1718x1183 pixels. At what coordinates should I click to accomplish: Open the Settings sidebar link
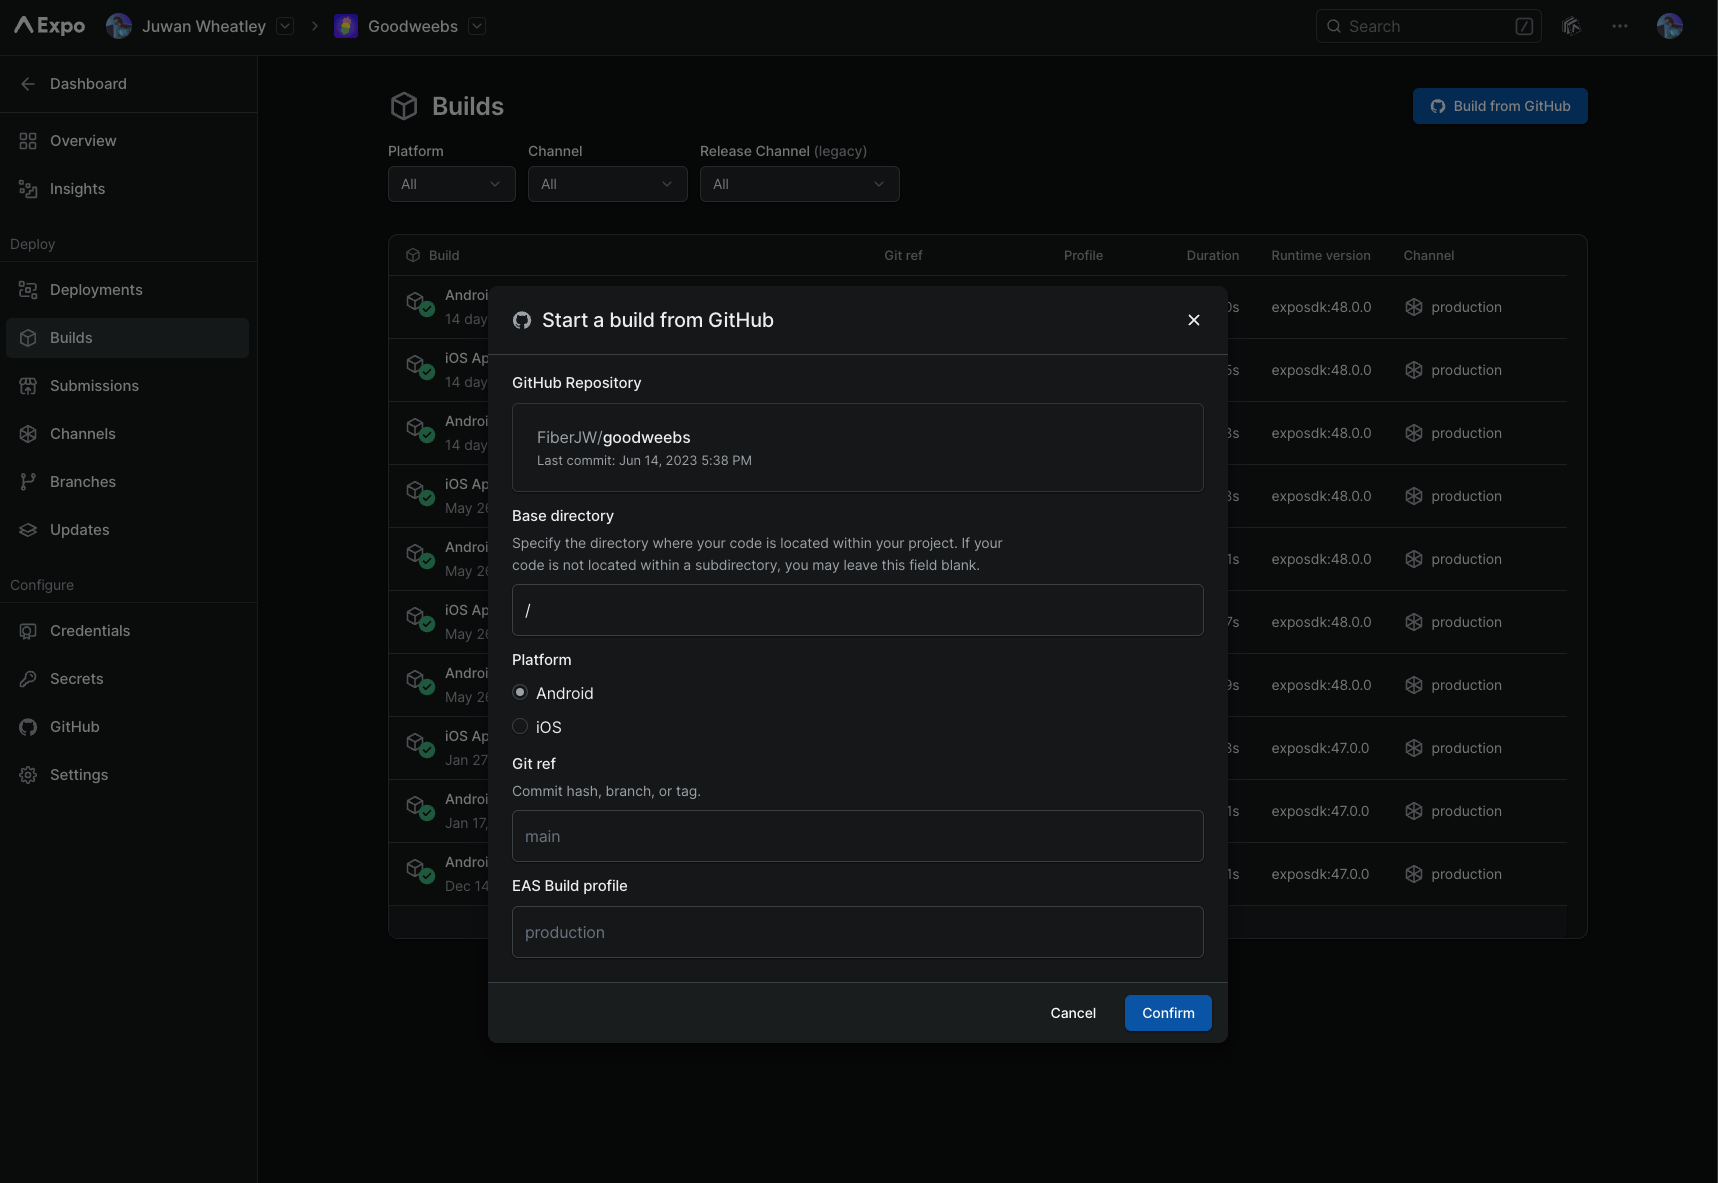point(128,775)
